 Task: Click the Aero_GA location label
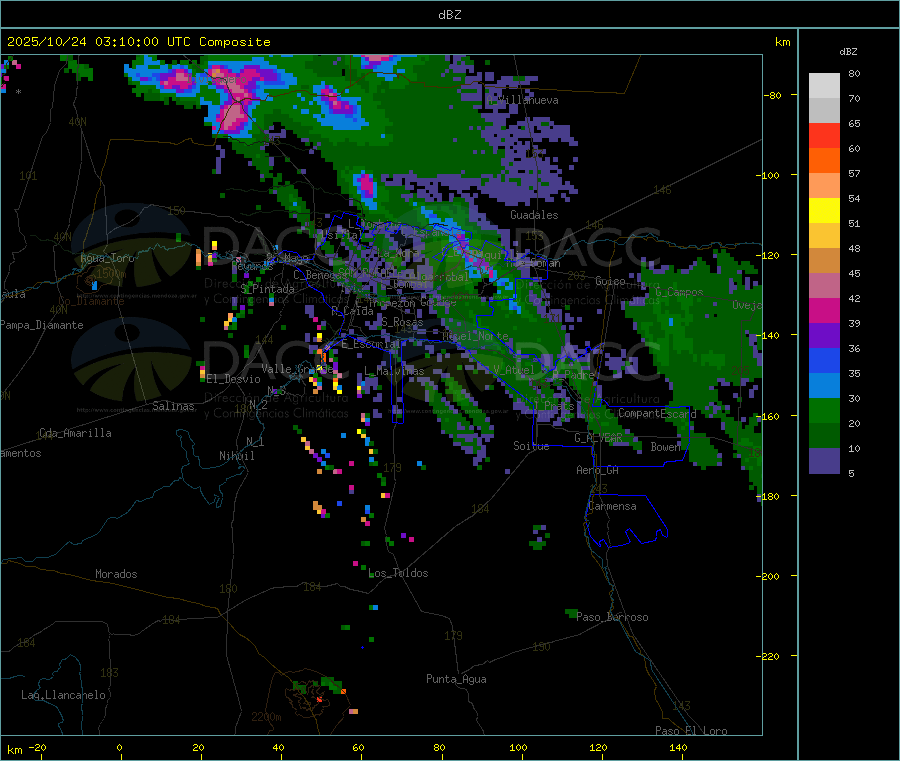pyautogui.click(x=597, y=470)
